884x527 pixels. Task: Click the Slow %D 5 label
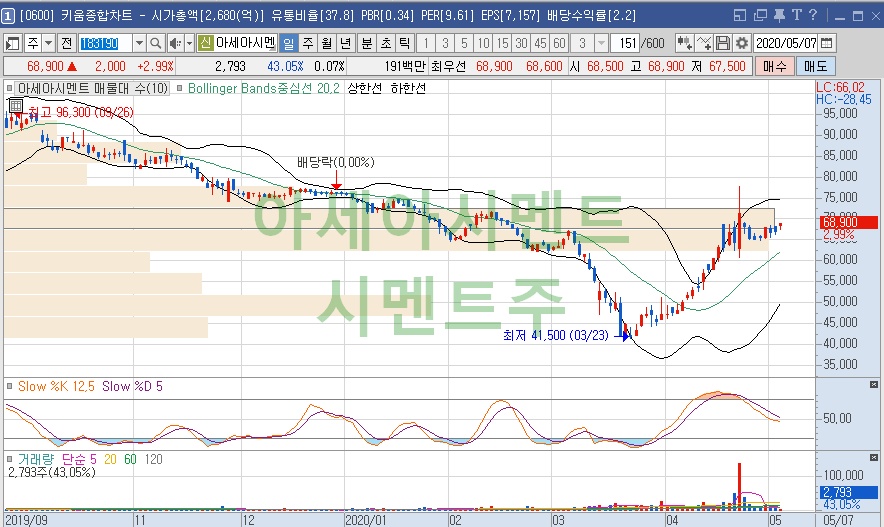click(132, 387)
